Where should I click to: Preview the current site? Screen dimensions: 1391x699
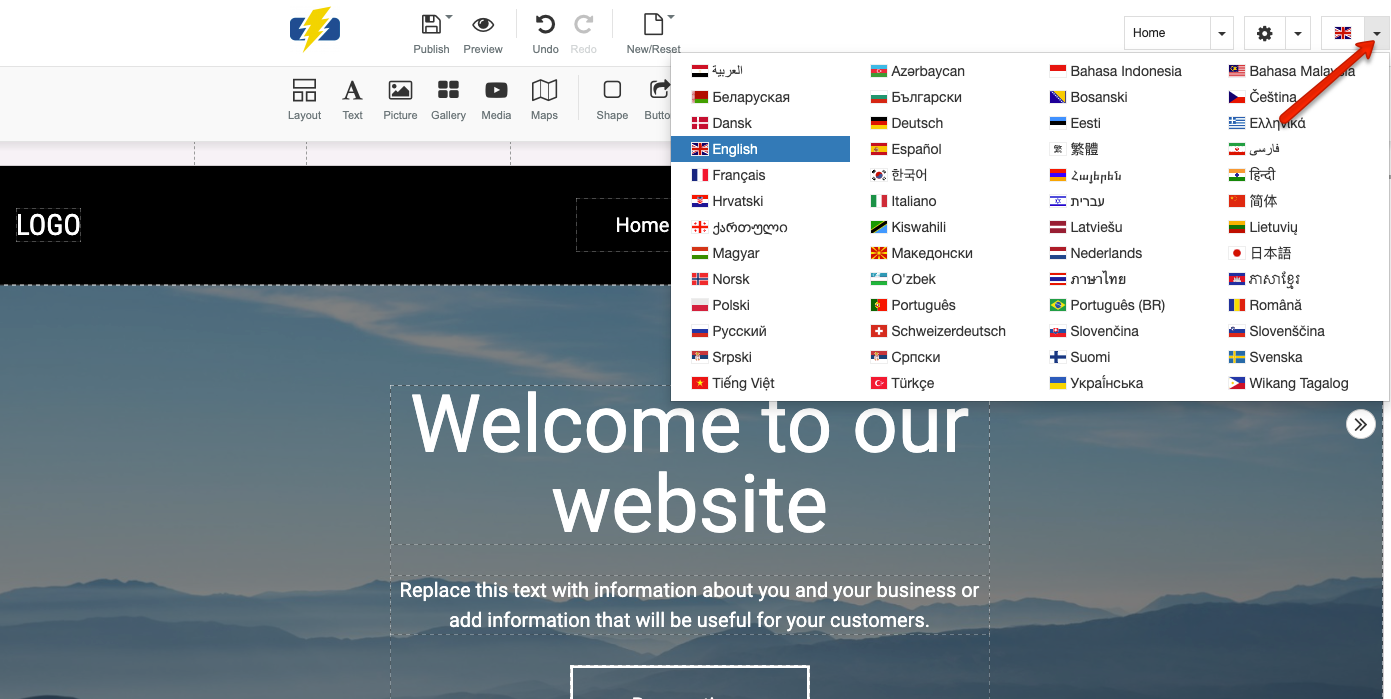click(483, 32)
